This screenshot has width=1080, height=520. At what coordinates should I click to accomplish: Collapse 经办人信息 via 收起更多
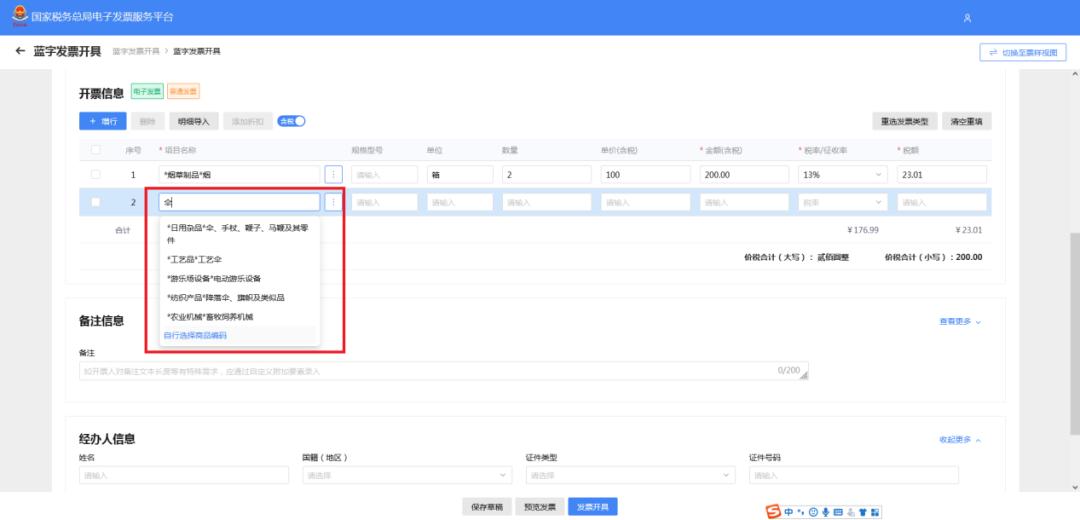(959, 440)
